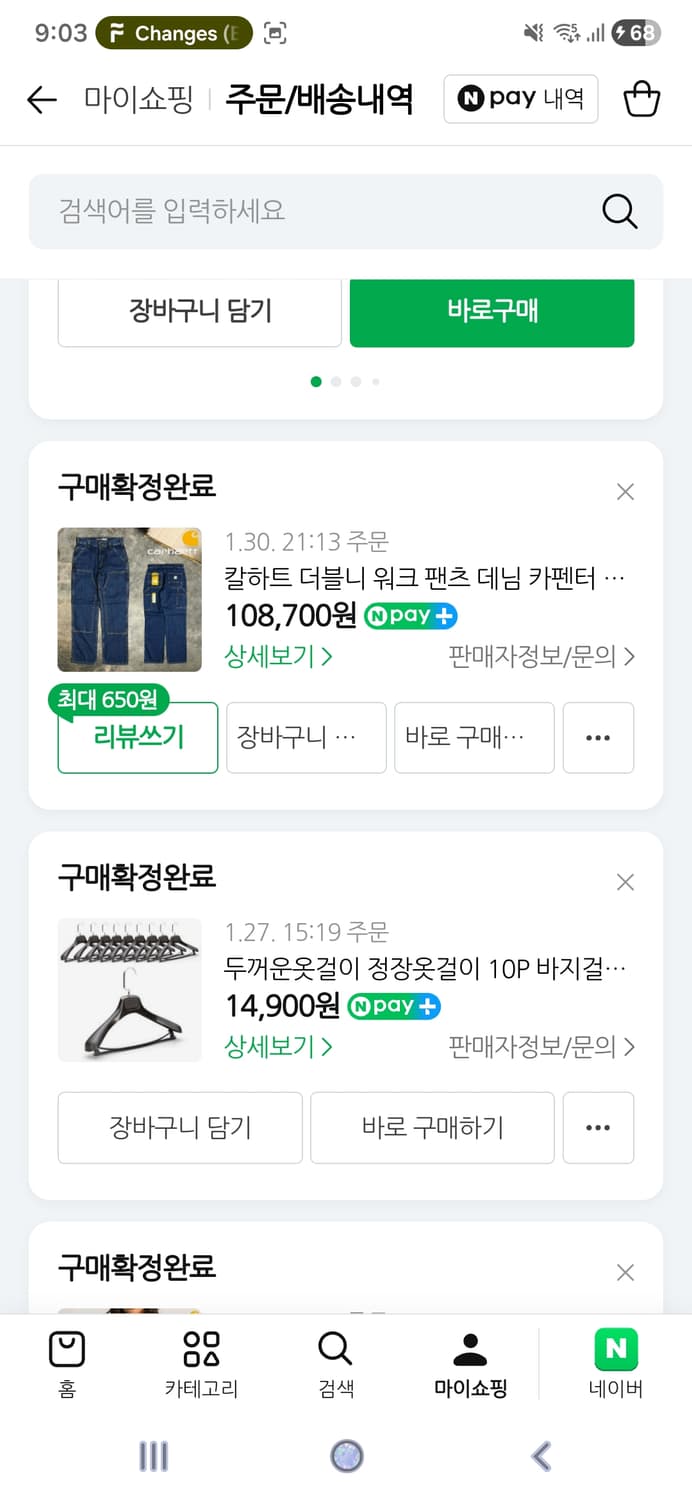Screen dimensions: 692x1500
Task: Close the hanger order card via X
Action: coord(625,881)
